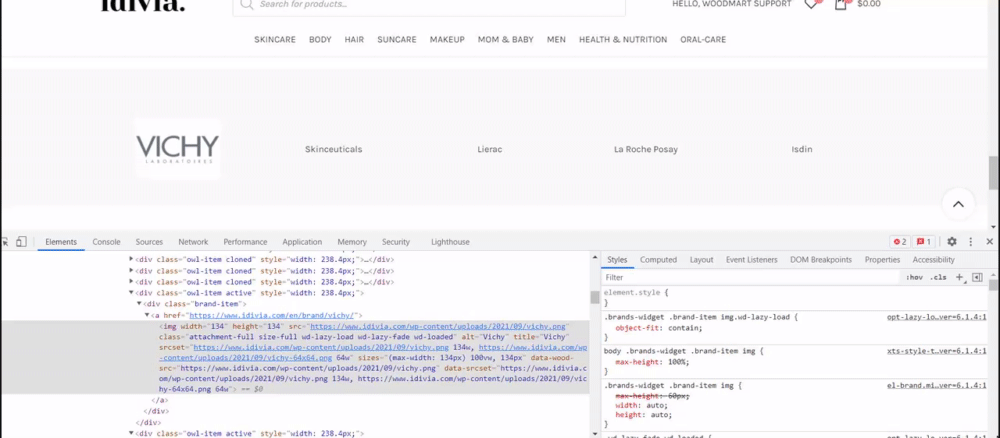The image size is (1000, 438).
Task: Select the Accessibility subtab
Action: click(933, 259)
